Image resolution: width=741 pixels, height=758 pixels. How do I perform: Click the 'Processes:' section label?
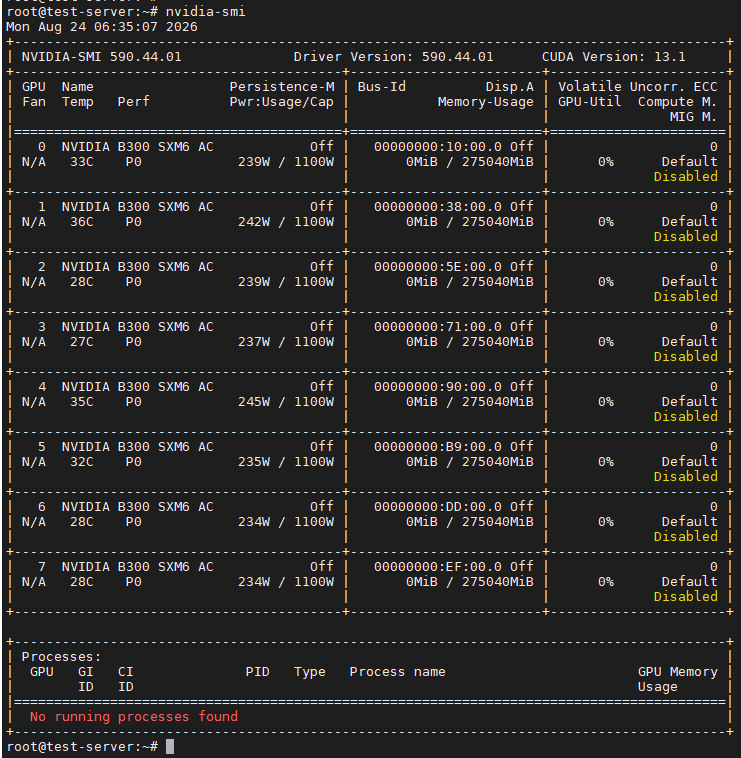61,656
